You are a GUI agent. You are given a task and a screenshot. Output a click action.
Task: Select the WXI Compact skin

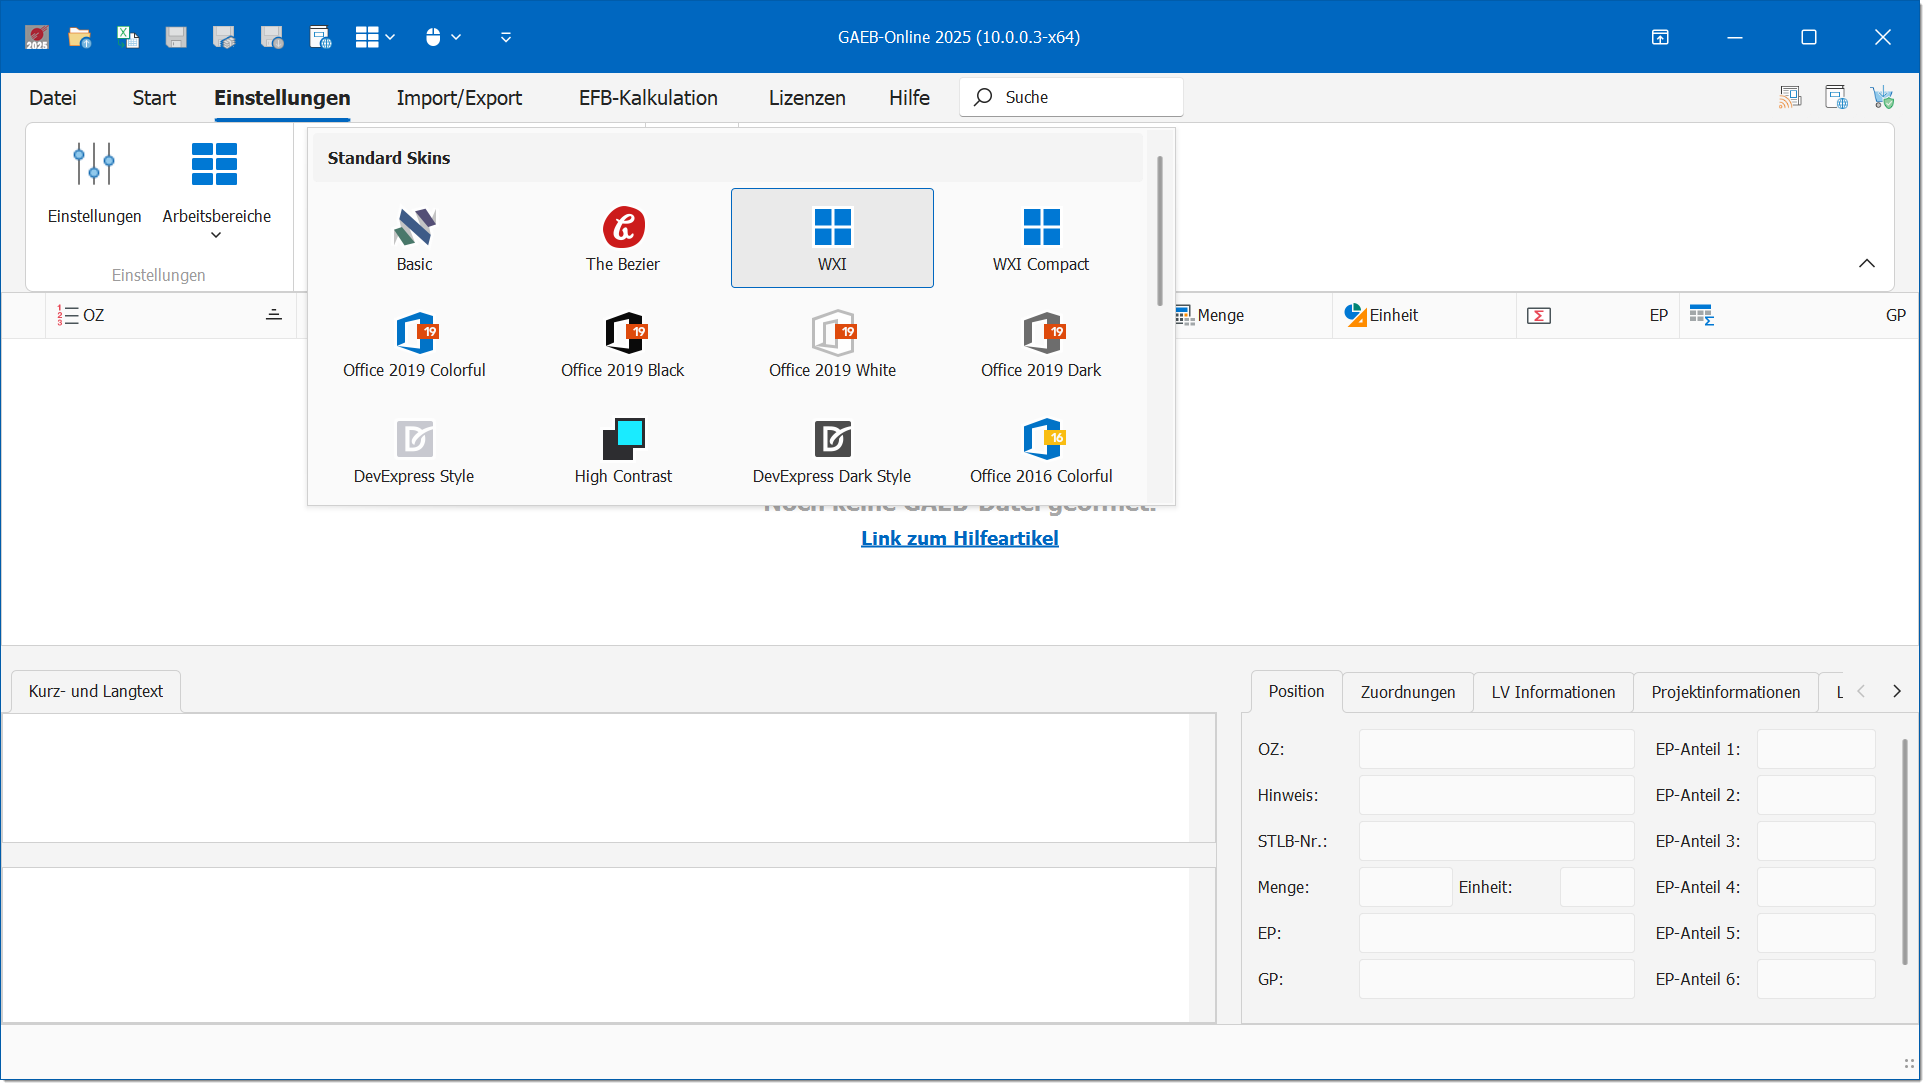1040,239
